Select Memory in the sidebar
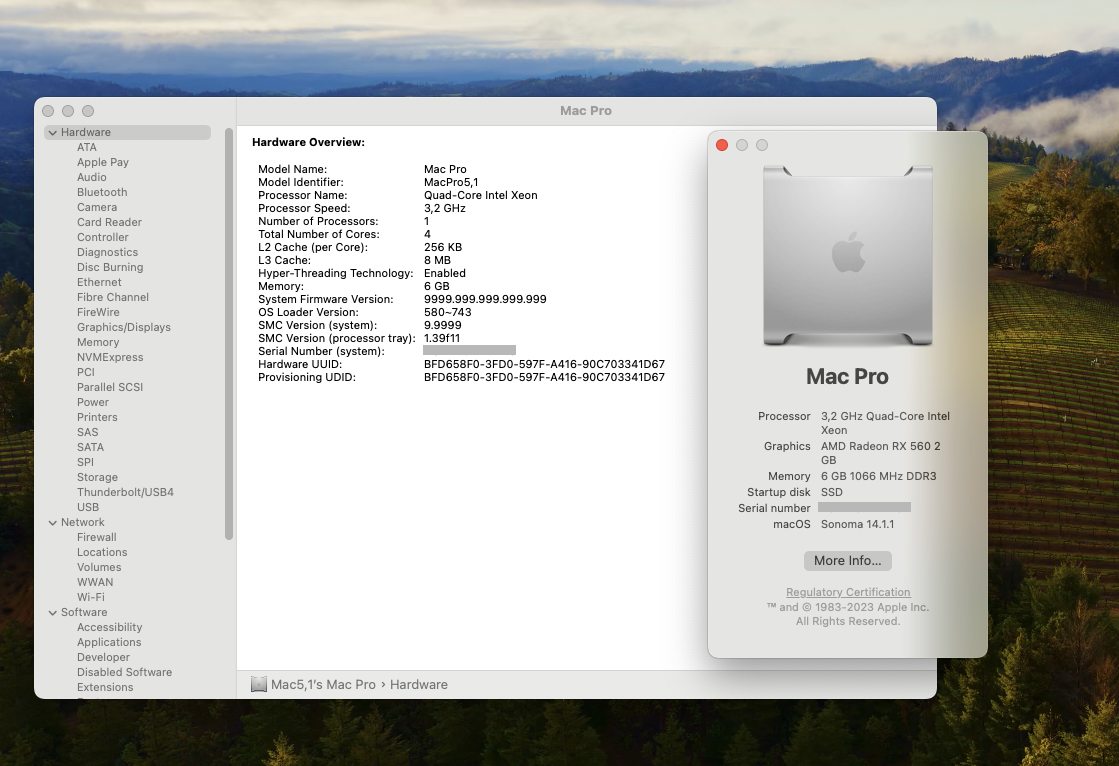Image resolution: width=1119 pixels, height=766 pixels. tap(98, 342)
